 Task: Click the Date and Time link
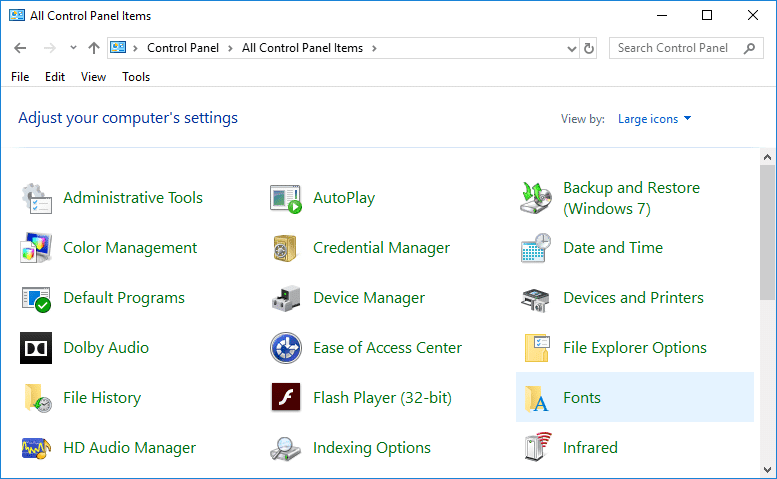click(x=612, y=248)
